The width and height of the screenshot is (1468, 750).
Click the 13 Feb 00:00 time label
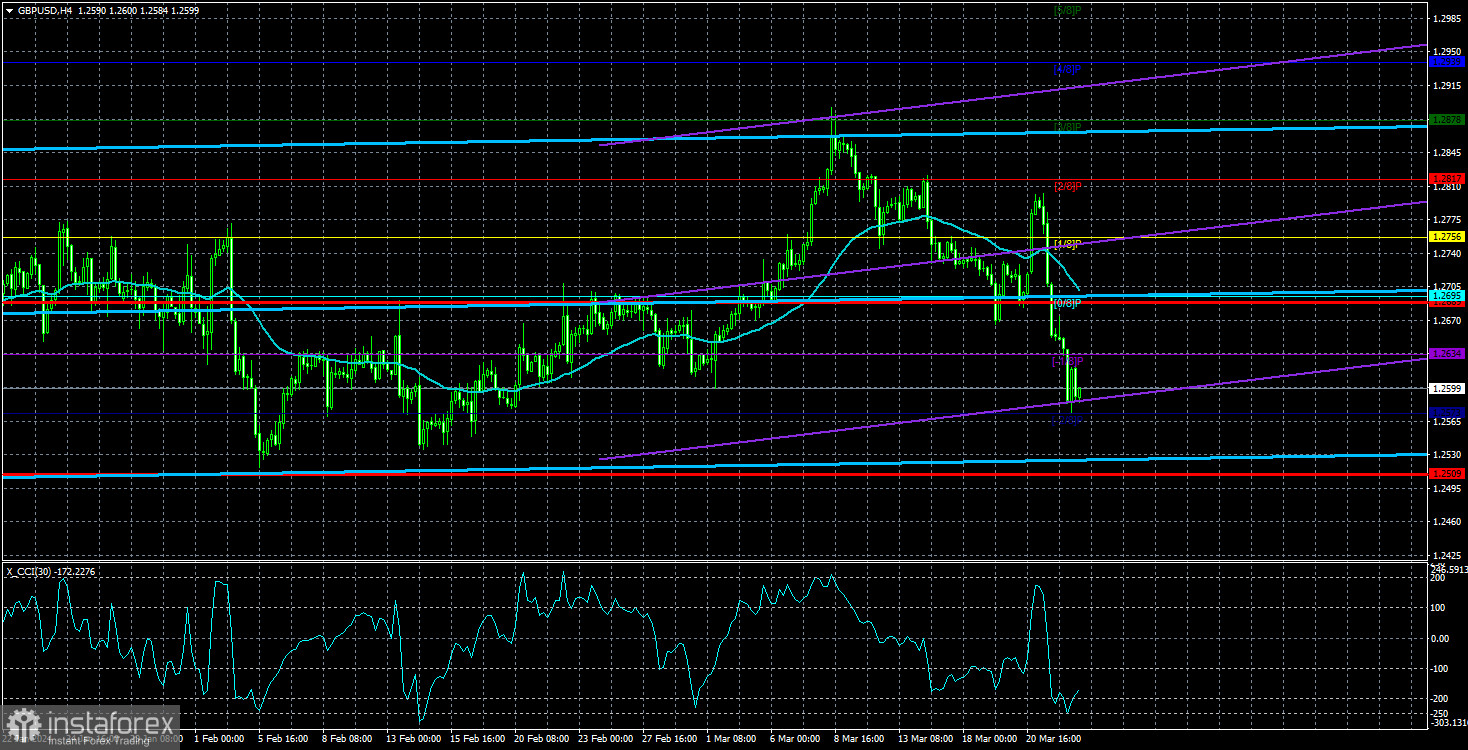click(415, 741)
